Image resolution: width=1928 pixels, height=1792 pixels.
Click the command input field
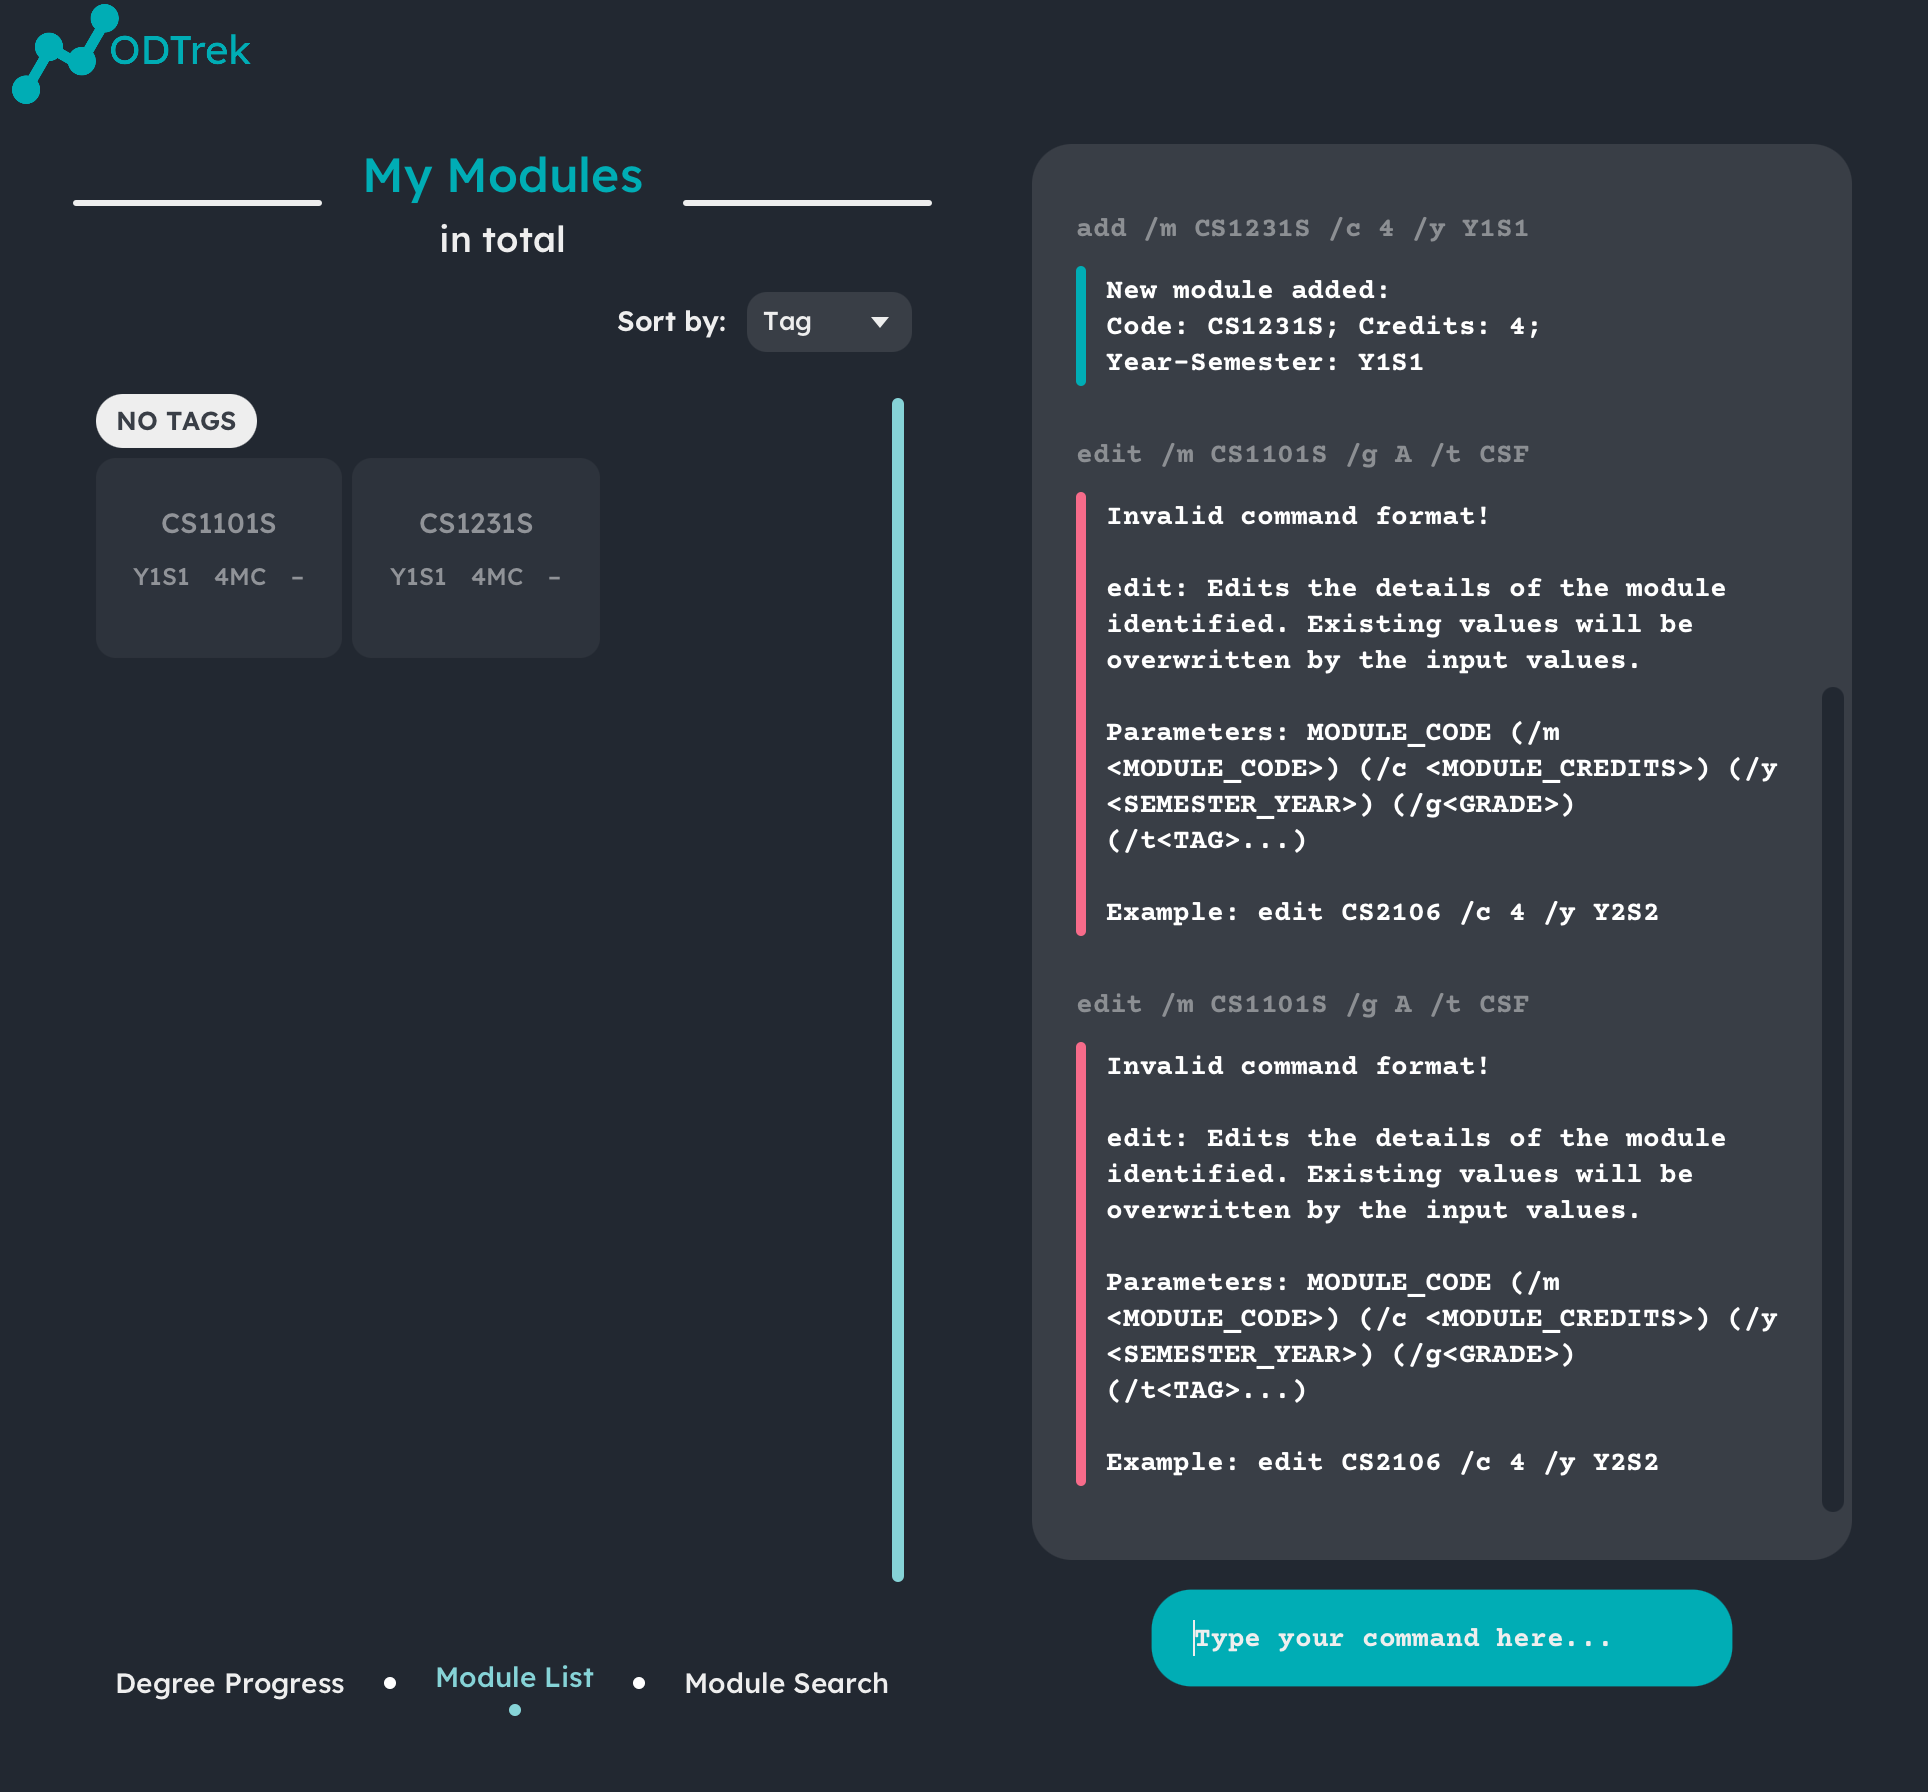coord(1441,1638)
